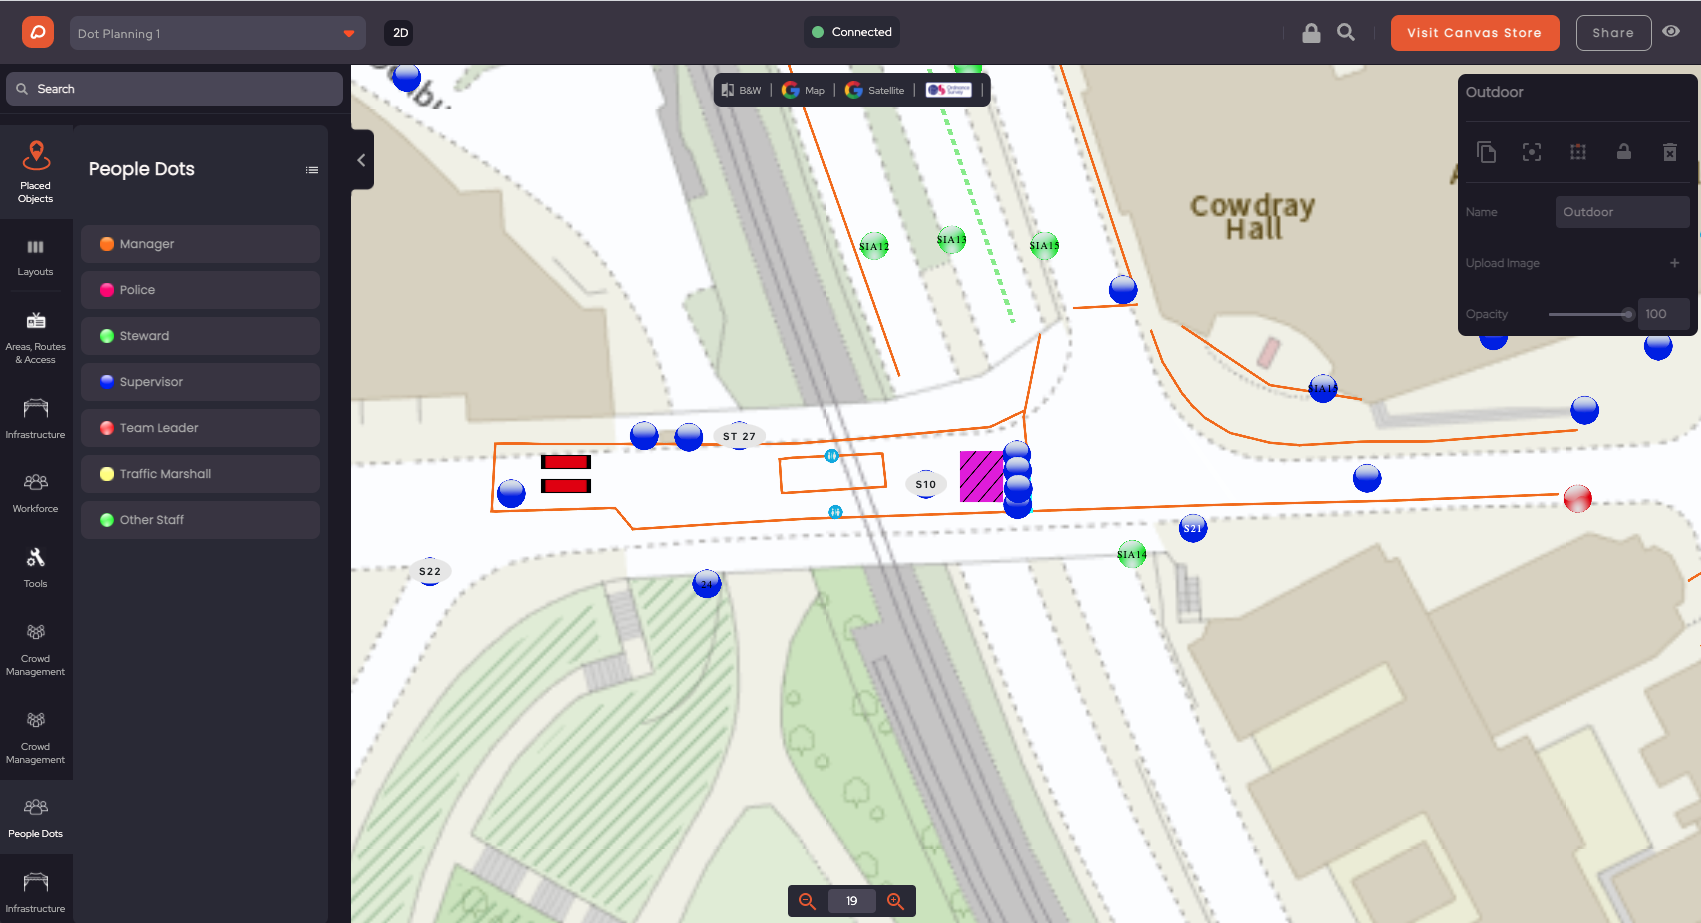
Task: Collapse the People Dots side panel
Action: tap(361, 160)
